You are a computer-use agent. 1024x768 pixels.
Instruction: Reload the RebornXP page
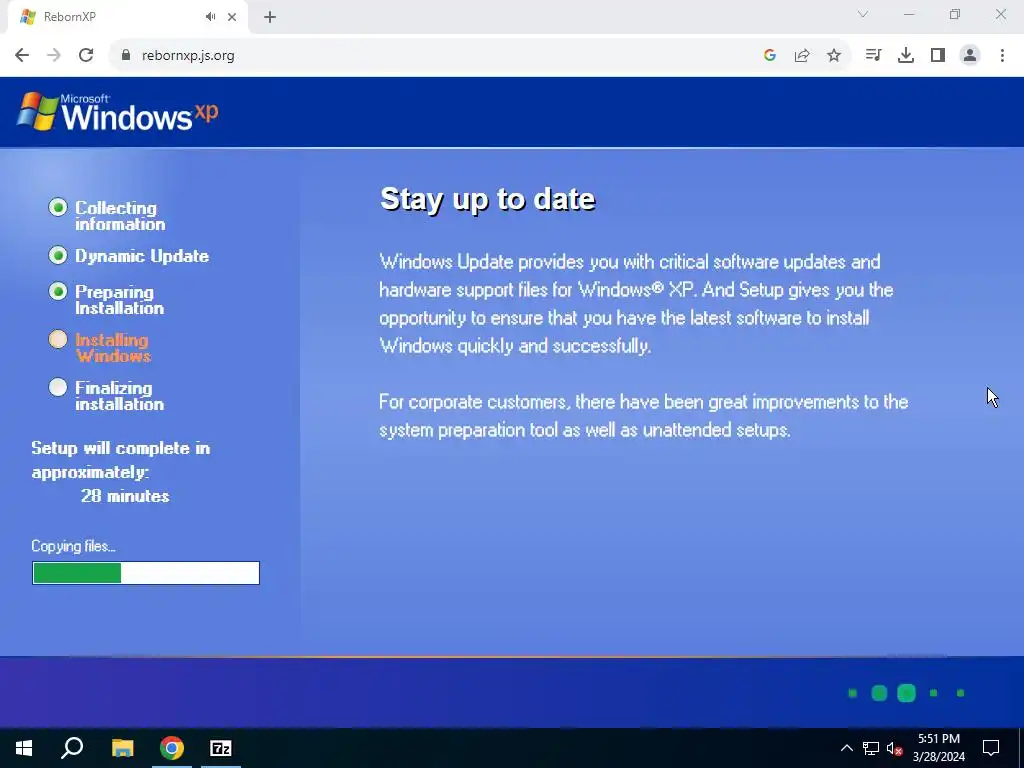(86, 55)
